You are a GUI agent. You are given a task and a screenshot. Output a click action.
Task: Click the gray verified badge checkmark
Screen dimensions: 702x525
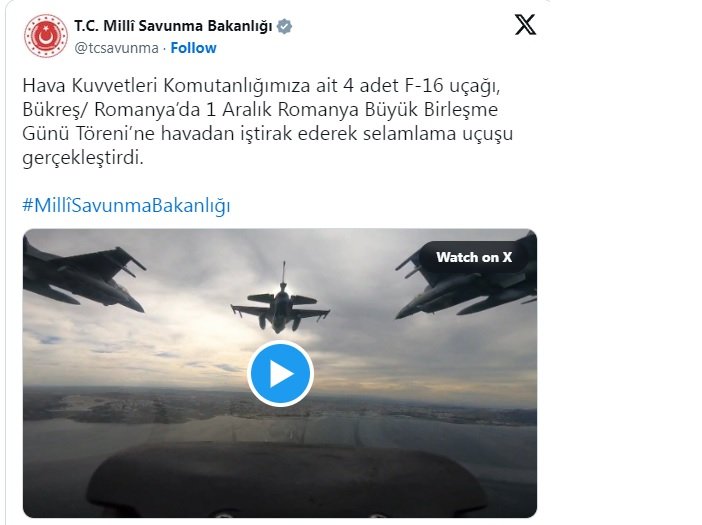pyautogui.click(x=284, y=26)
